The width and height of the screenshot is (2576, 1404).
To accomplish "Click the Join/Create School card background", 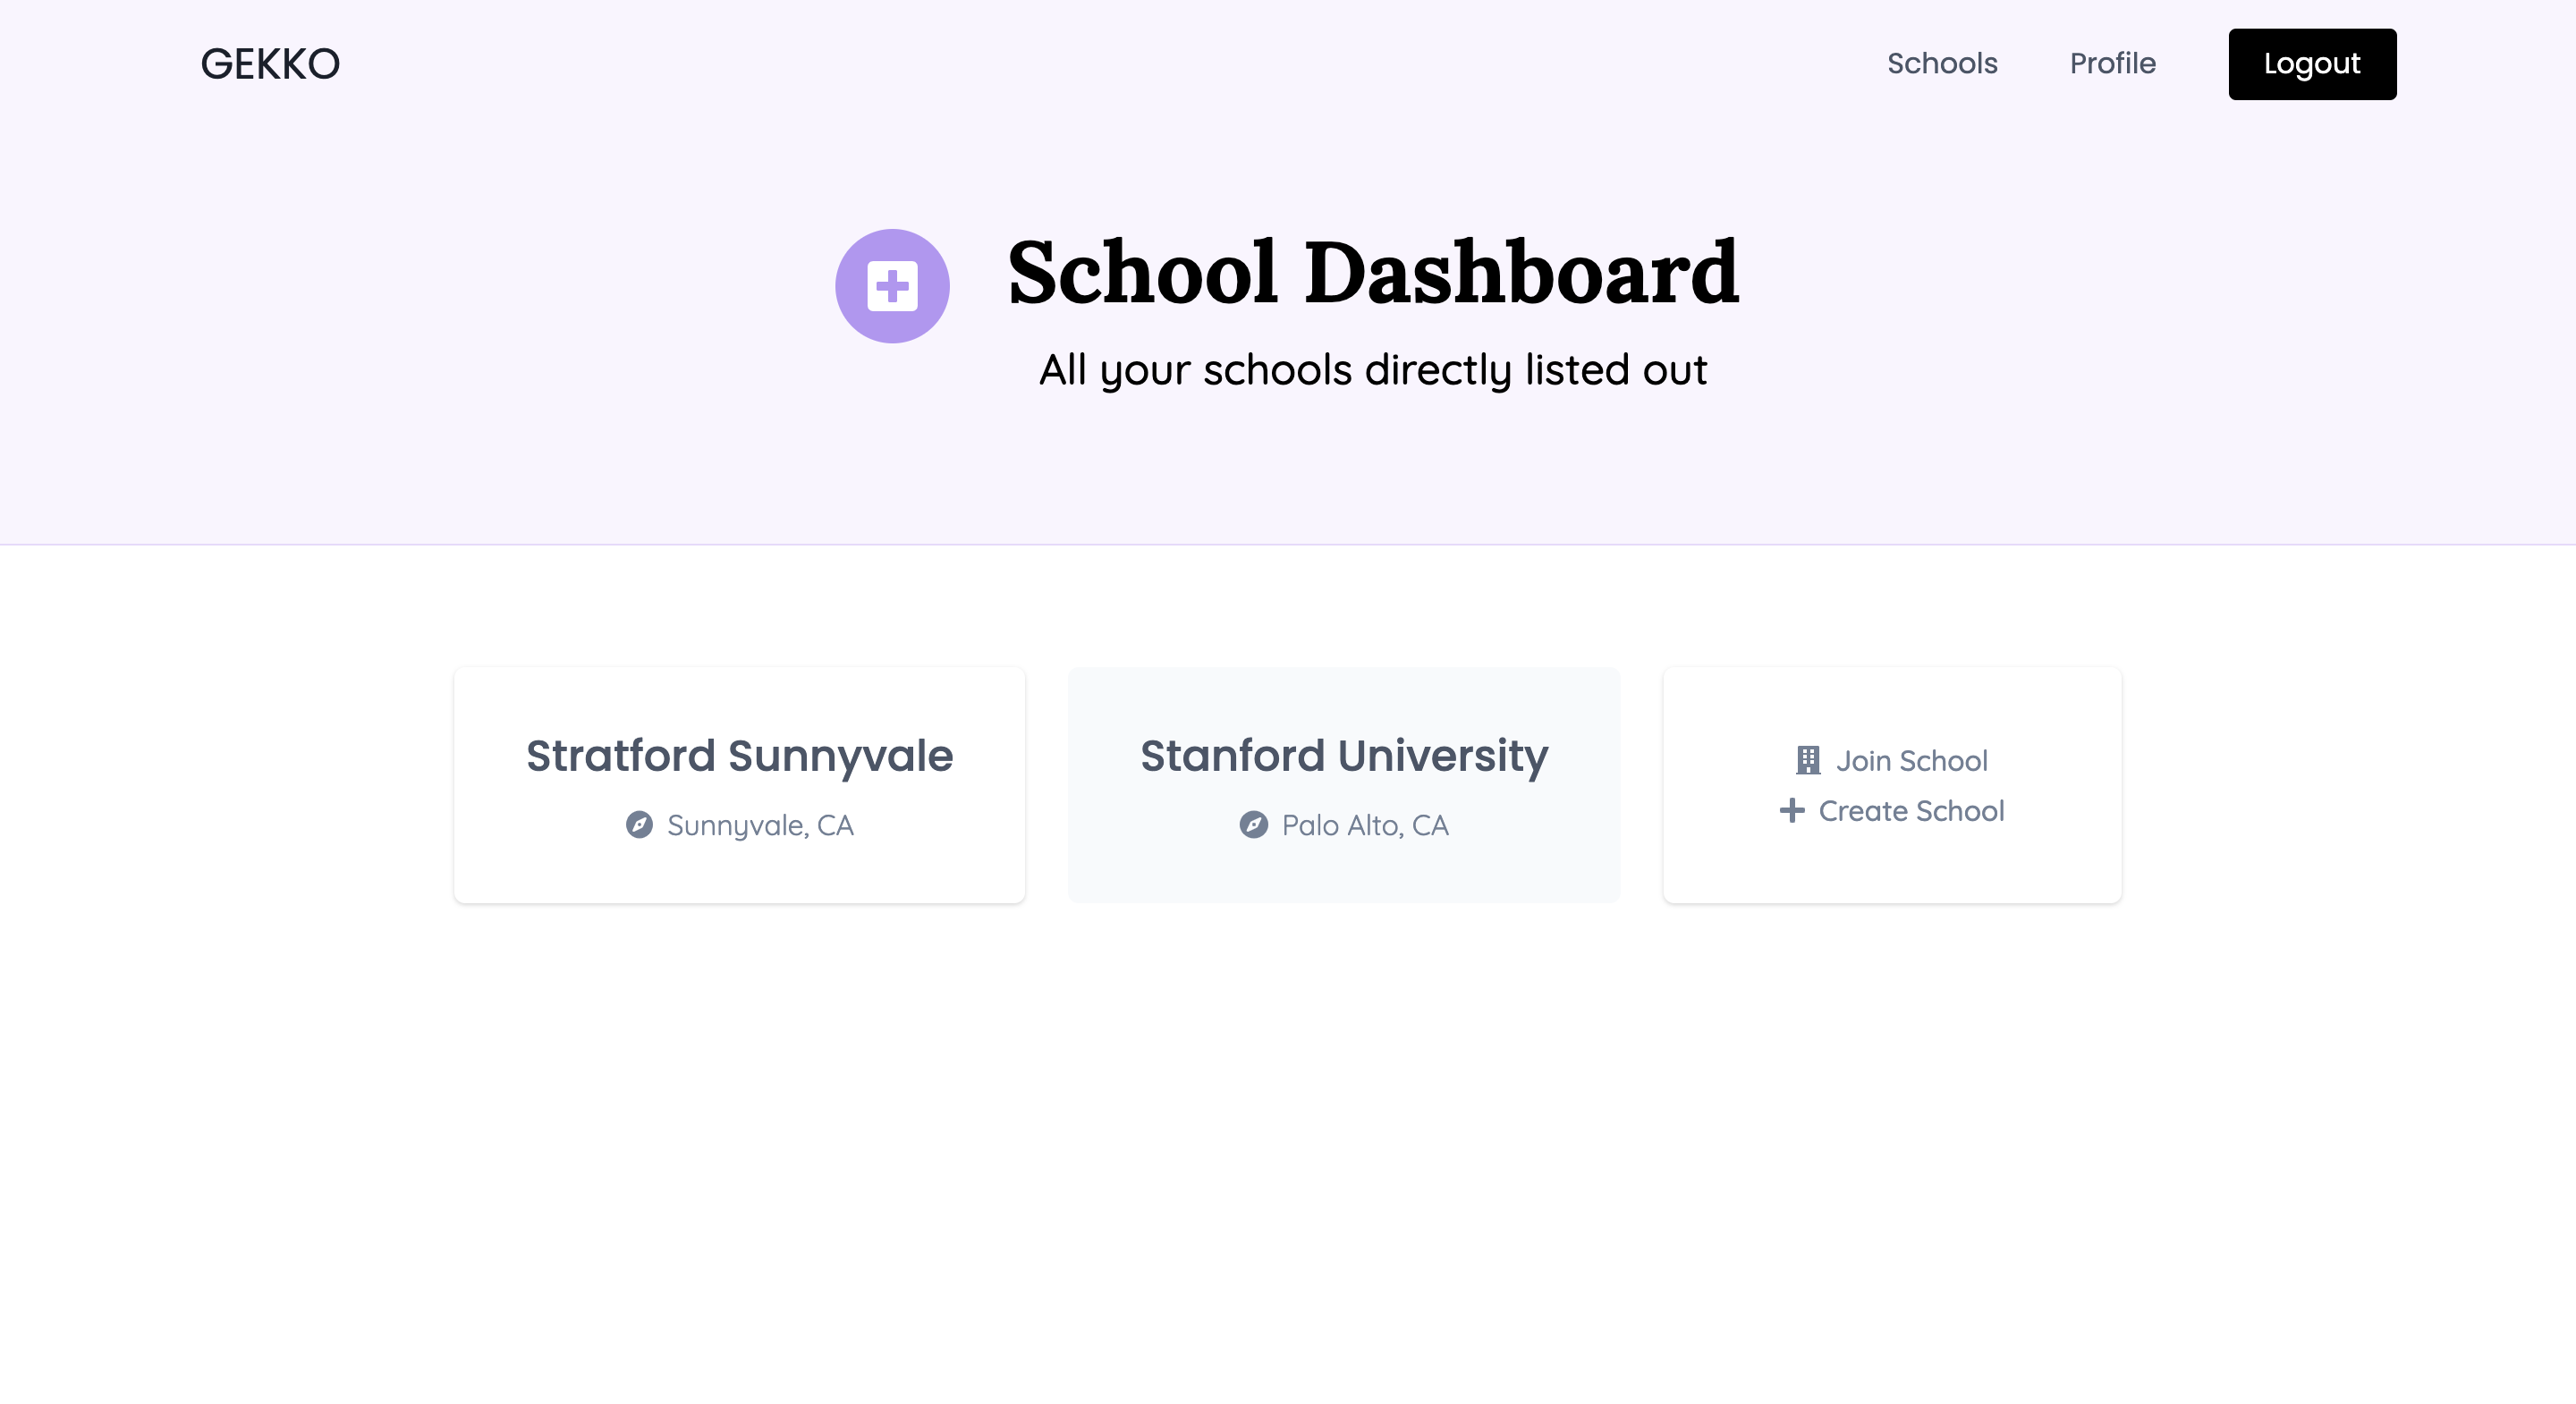I will pos(1891,870).
